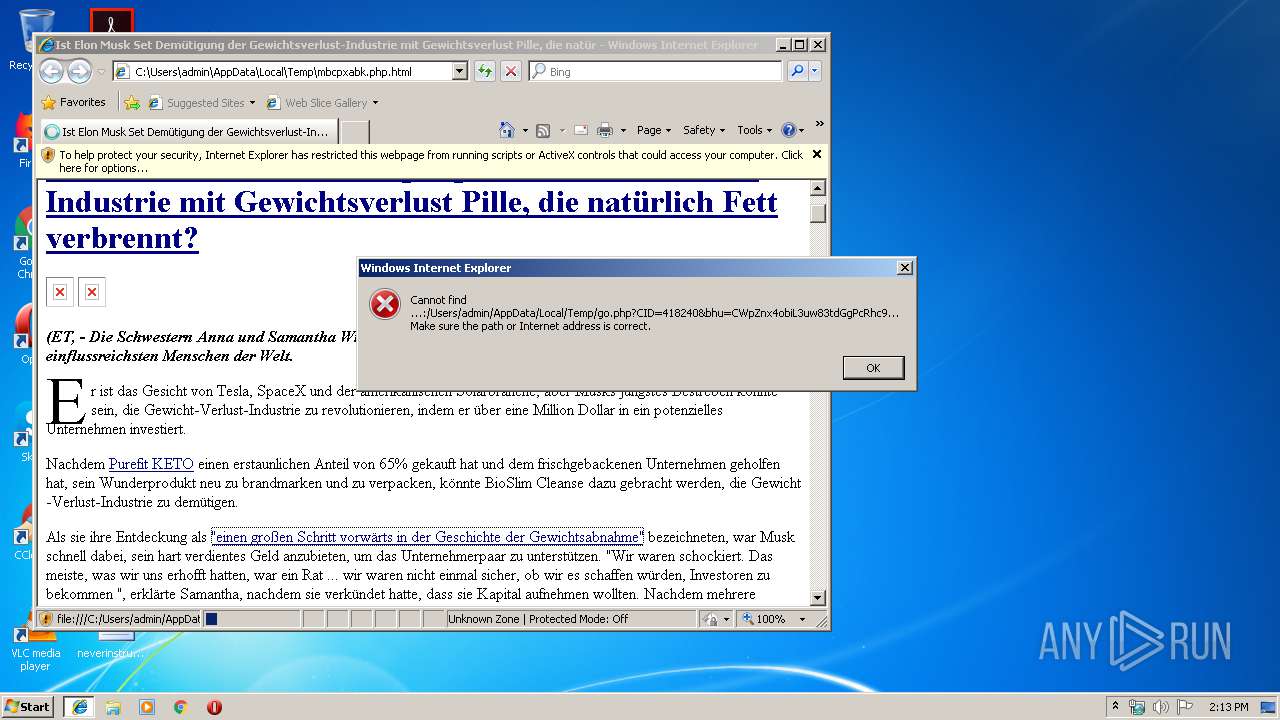This screenshot has width=1280, height=720.
Task: Click the scroll-up arrow of the page
Action: [817, 188]
